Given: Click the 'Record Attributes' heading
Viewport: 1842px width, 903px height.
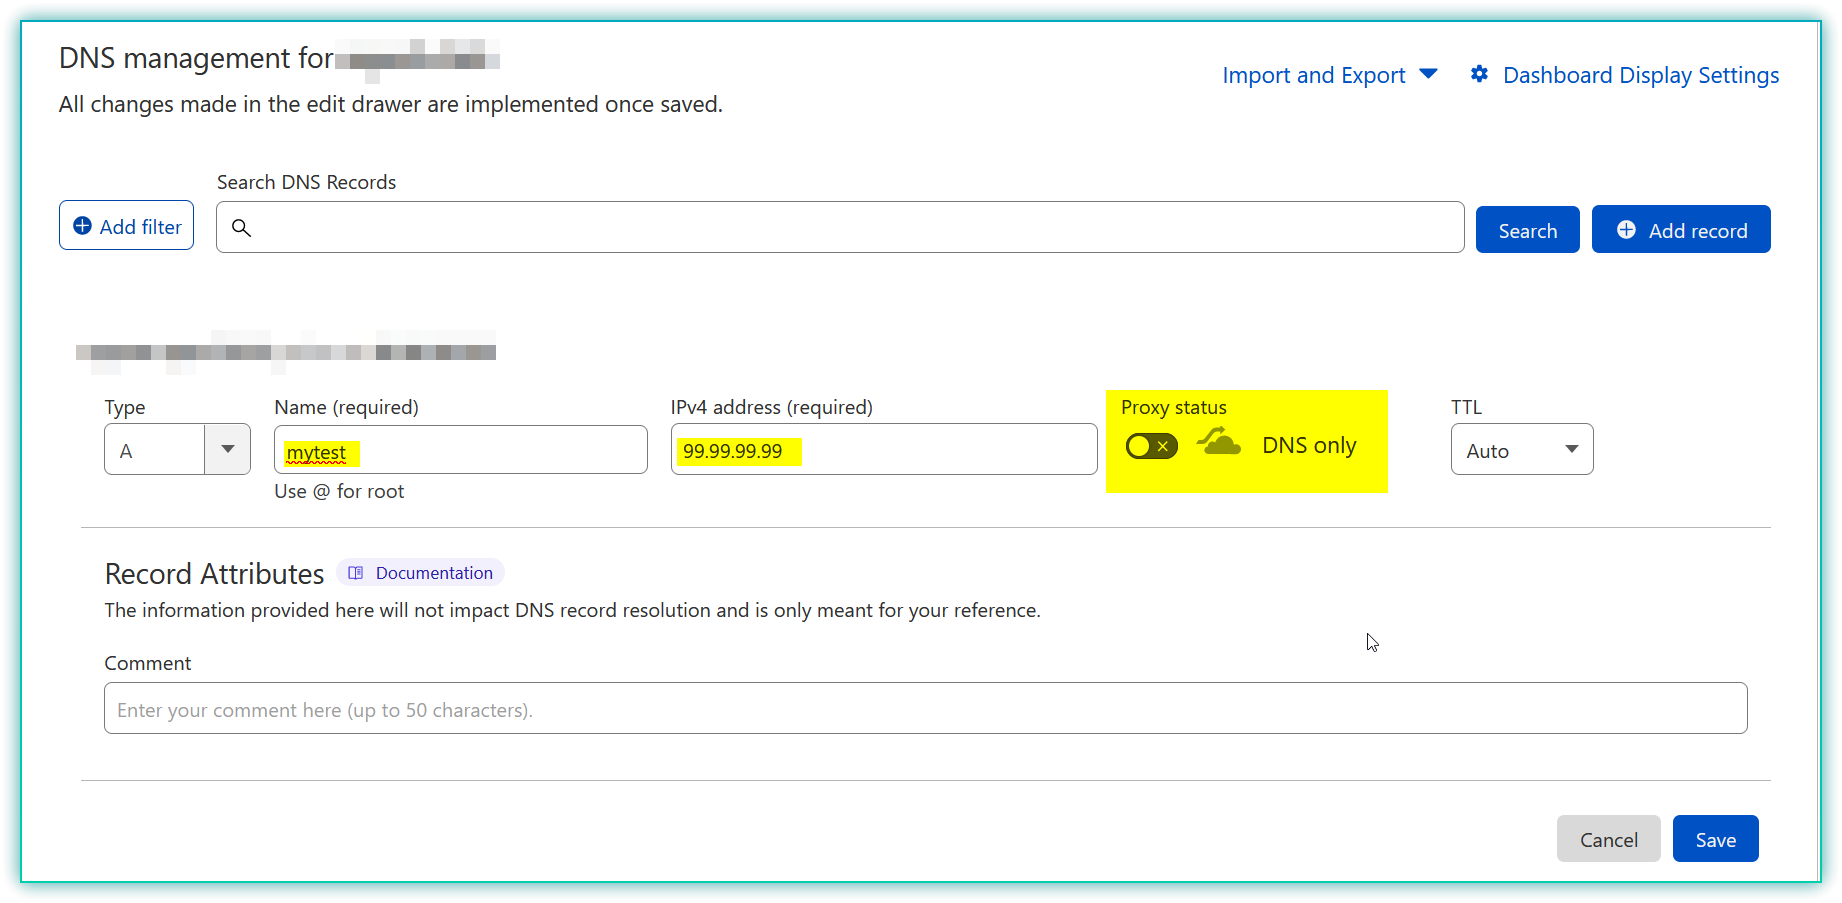Looking at the screenshot, I should coord(214,574).
